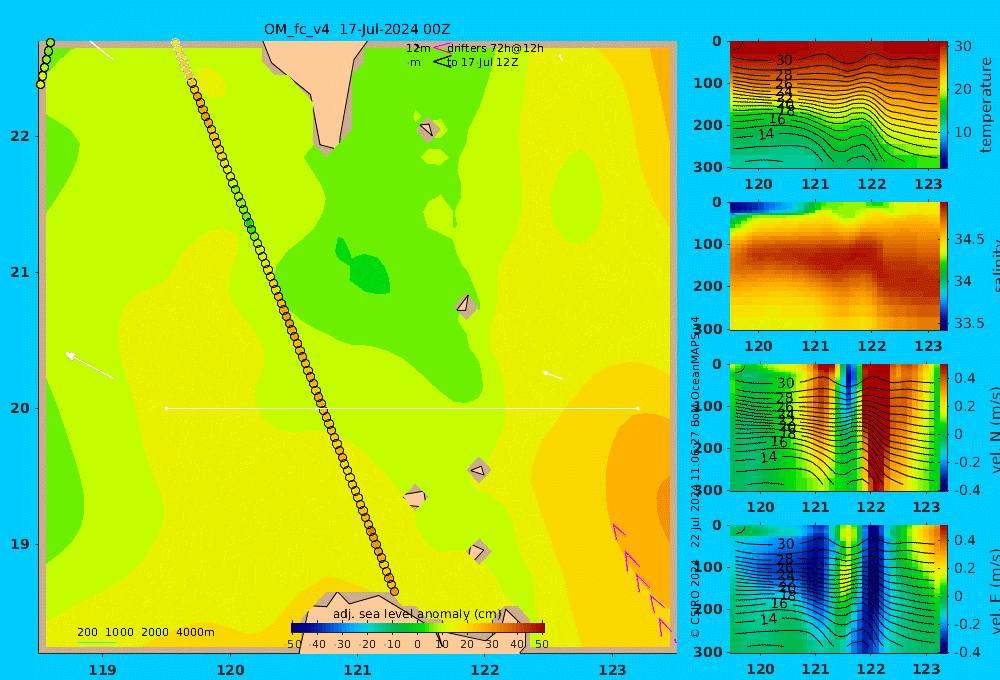1000x680 pixels.
Task: Click latitude label 19 on main map
Action: [x=20, y=544]
